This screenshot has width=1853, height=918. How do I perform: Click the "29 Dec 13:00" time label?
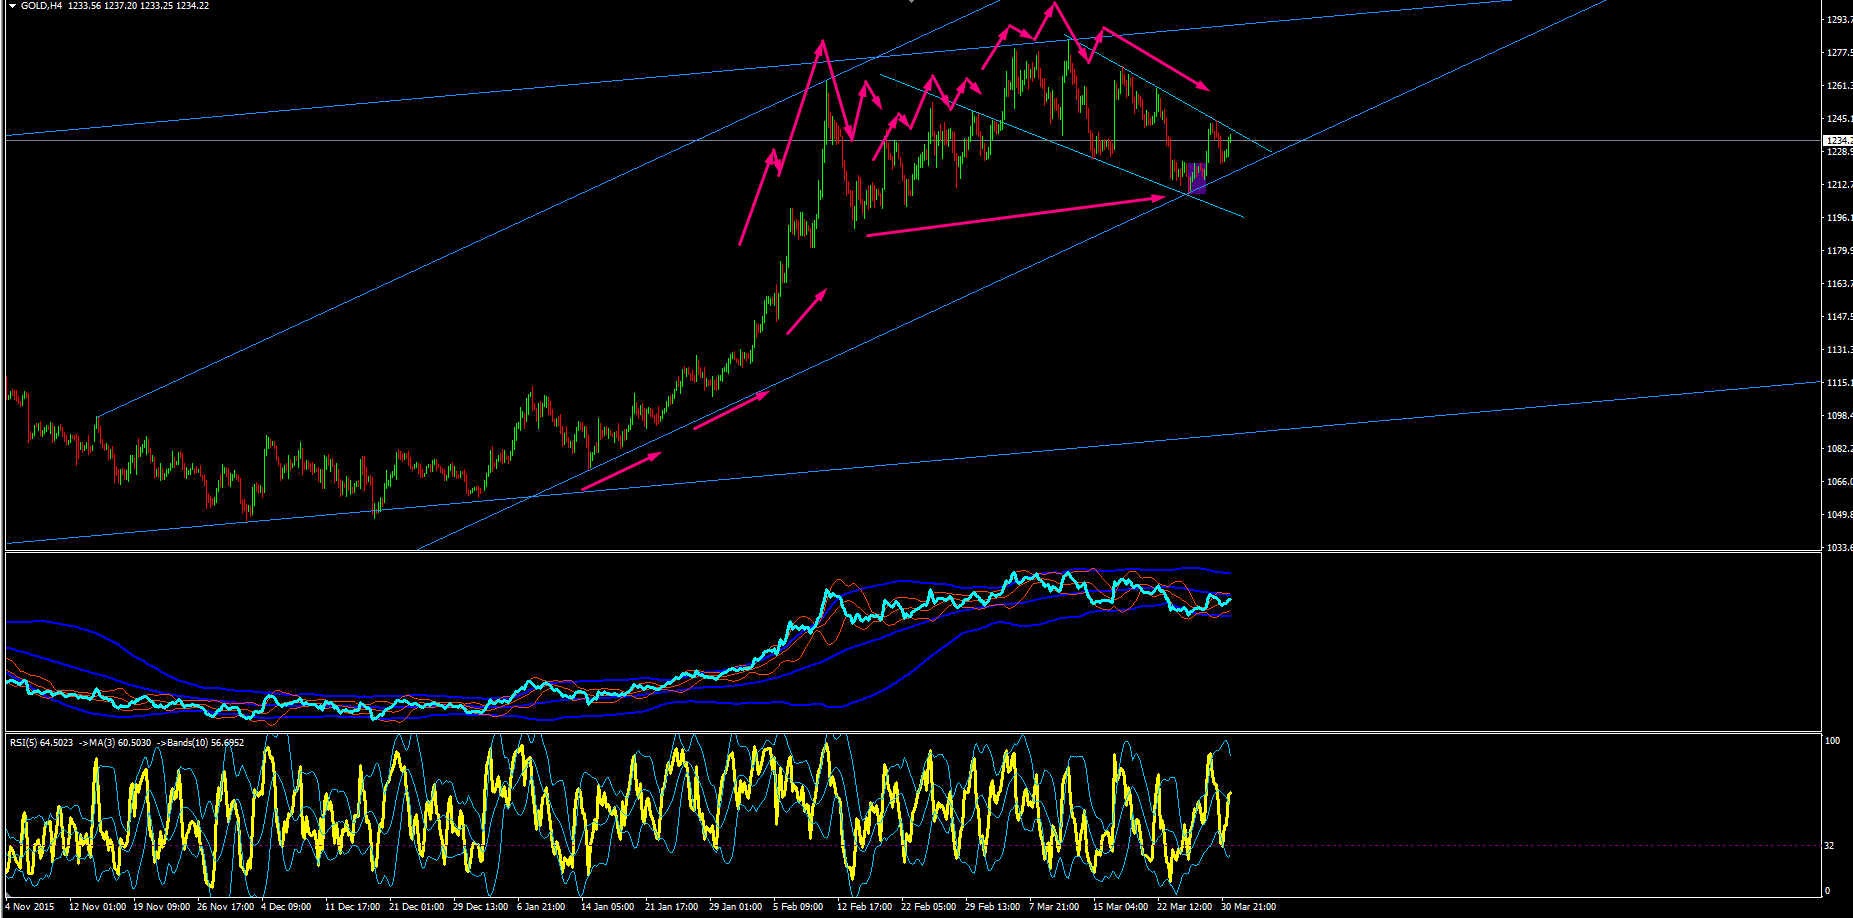pos(480,907)
